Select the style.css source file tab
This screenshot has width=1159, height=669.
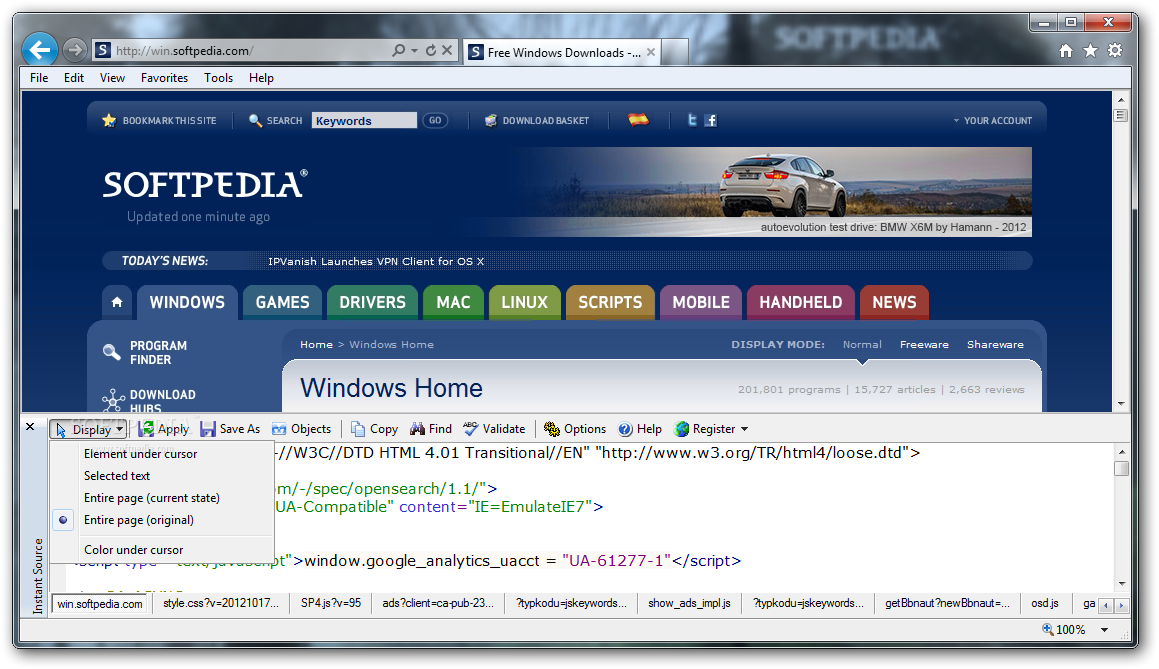pos(221,603)
